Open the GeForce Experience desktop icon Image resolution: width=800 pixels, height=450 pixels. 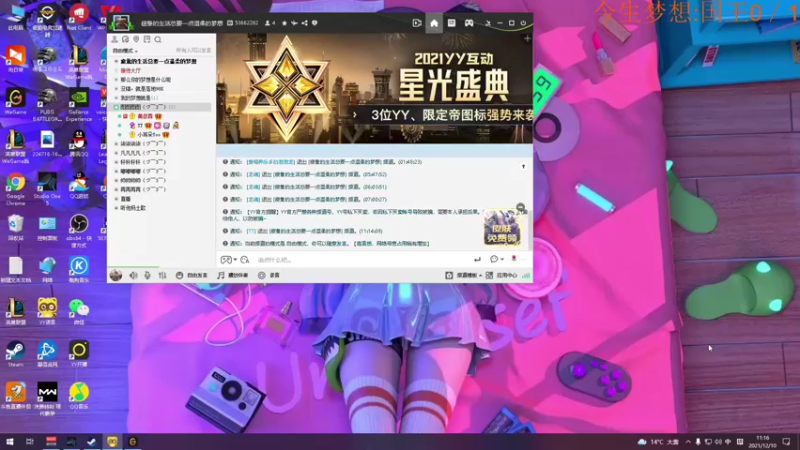(79, 106)
